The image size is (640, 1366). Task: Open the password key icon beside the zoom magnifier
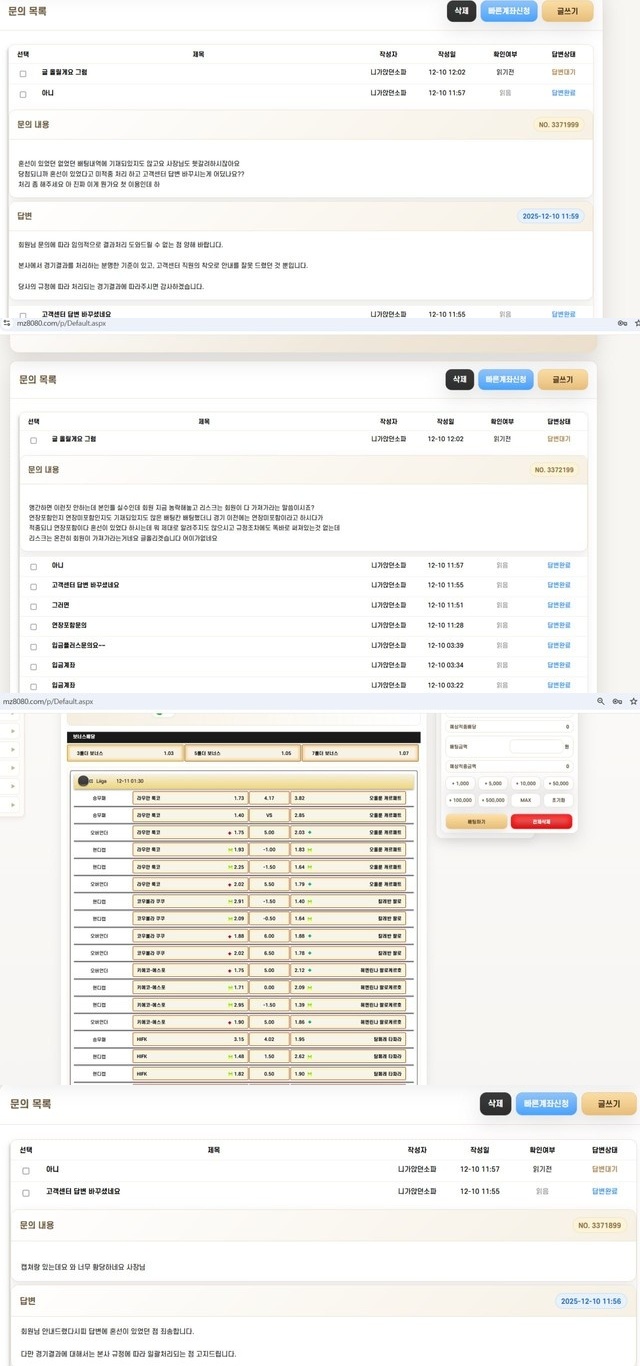pos(619,702)
